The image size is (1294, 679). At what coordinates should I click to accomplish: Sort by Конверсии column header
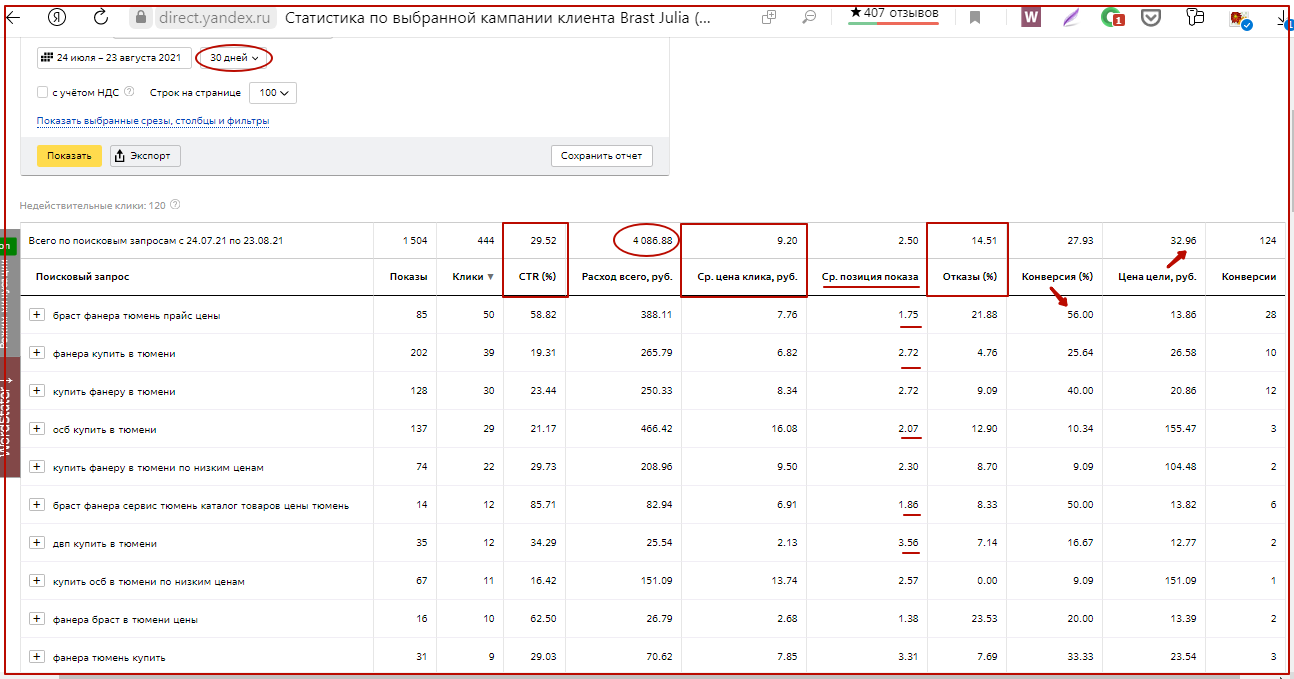(x=1249, y=277)
